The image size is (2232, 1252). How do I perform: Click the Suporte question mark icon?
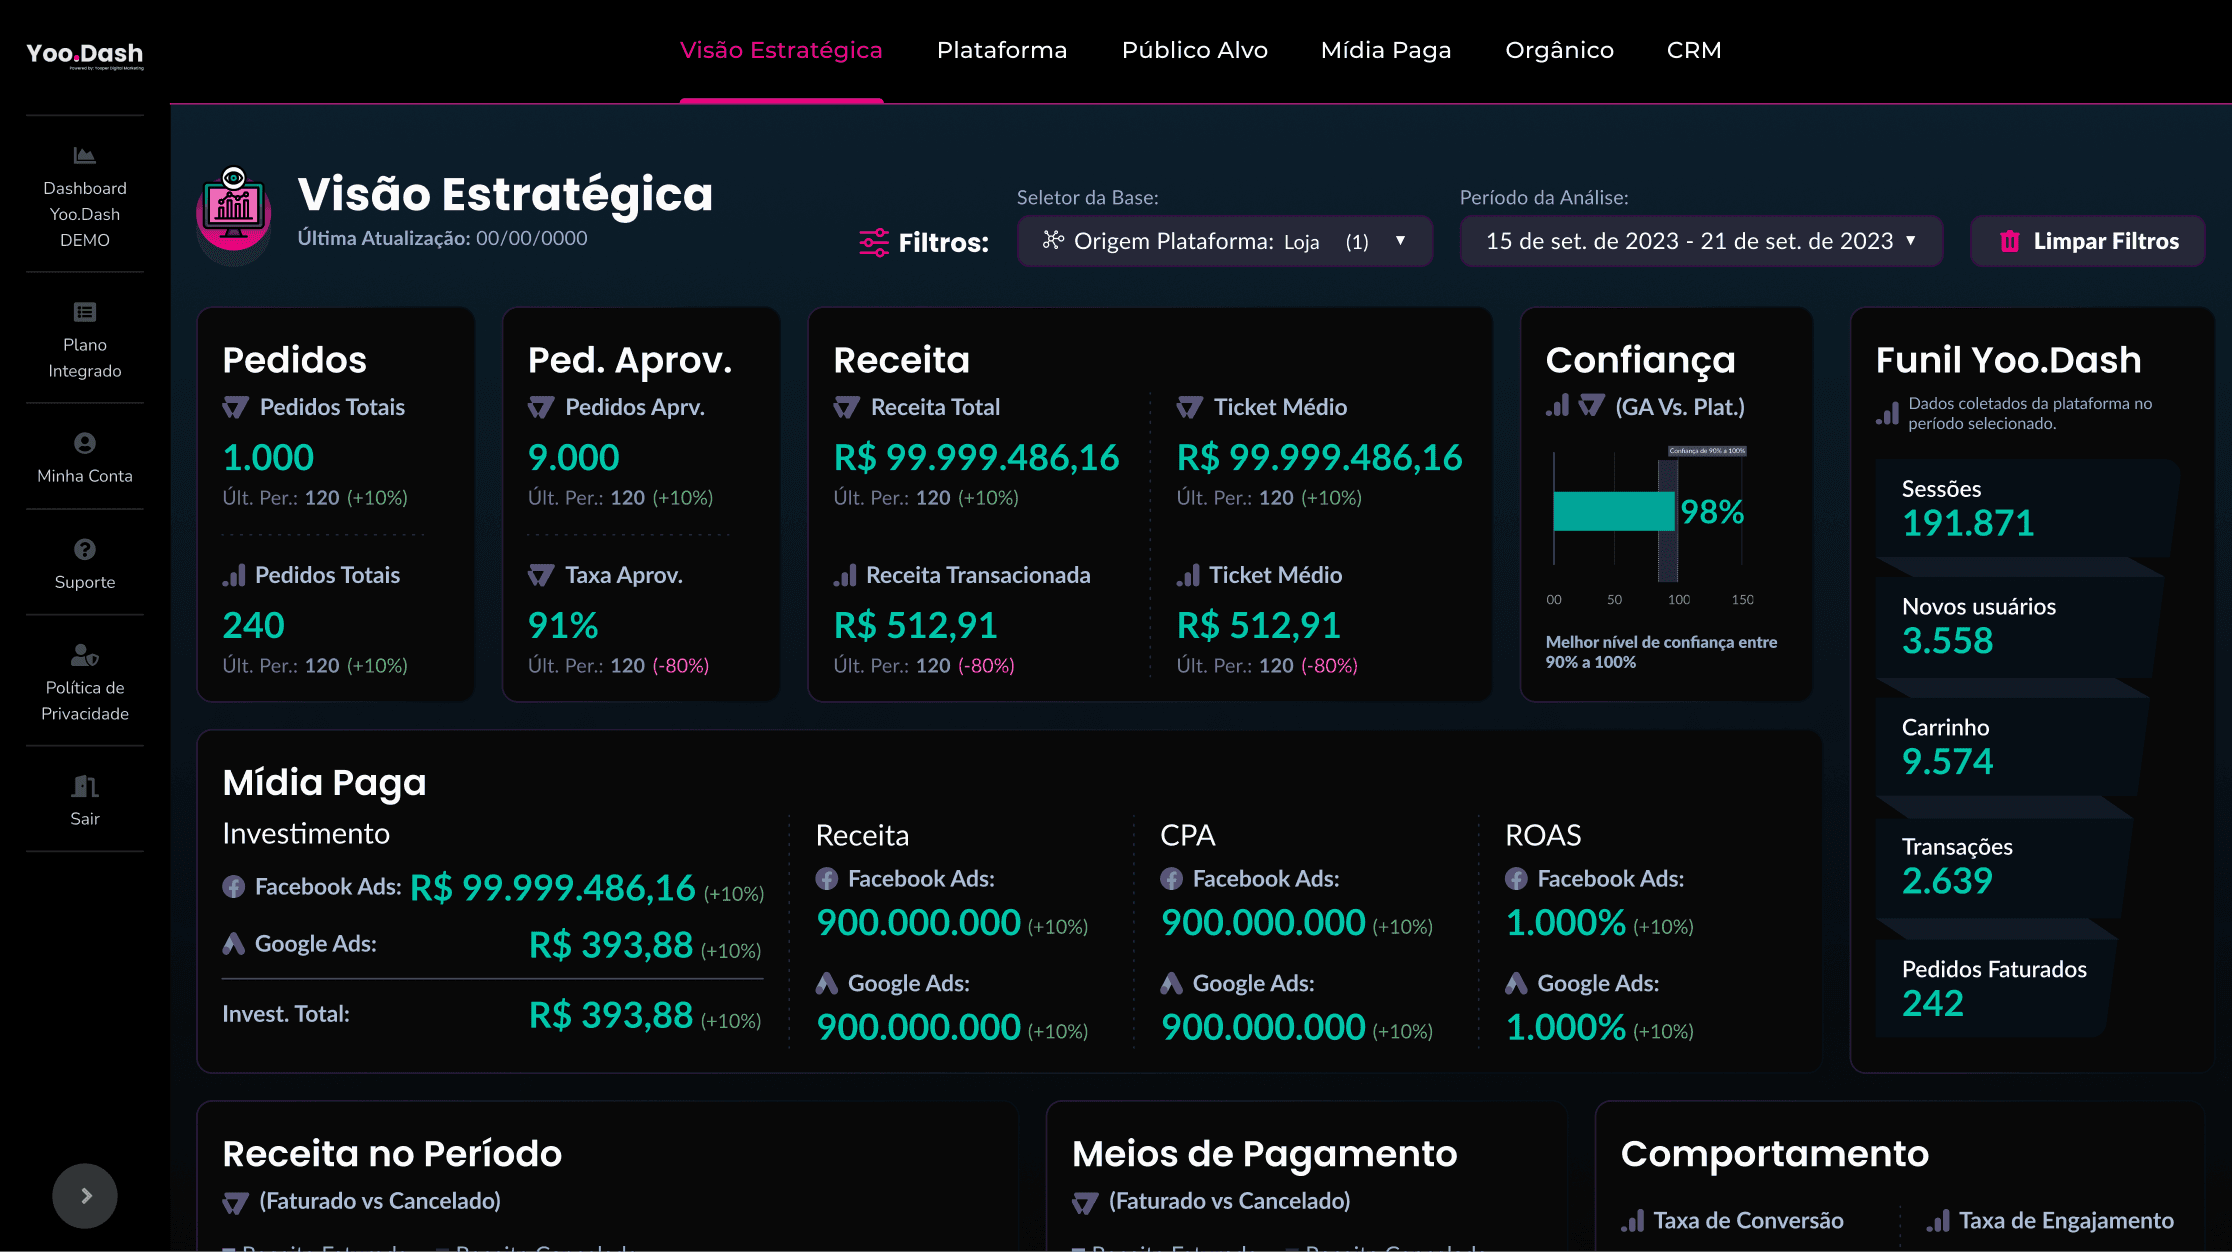pyautogui.click(x=85, y=549)
